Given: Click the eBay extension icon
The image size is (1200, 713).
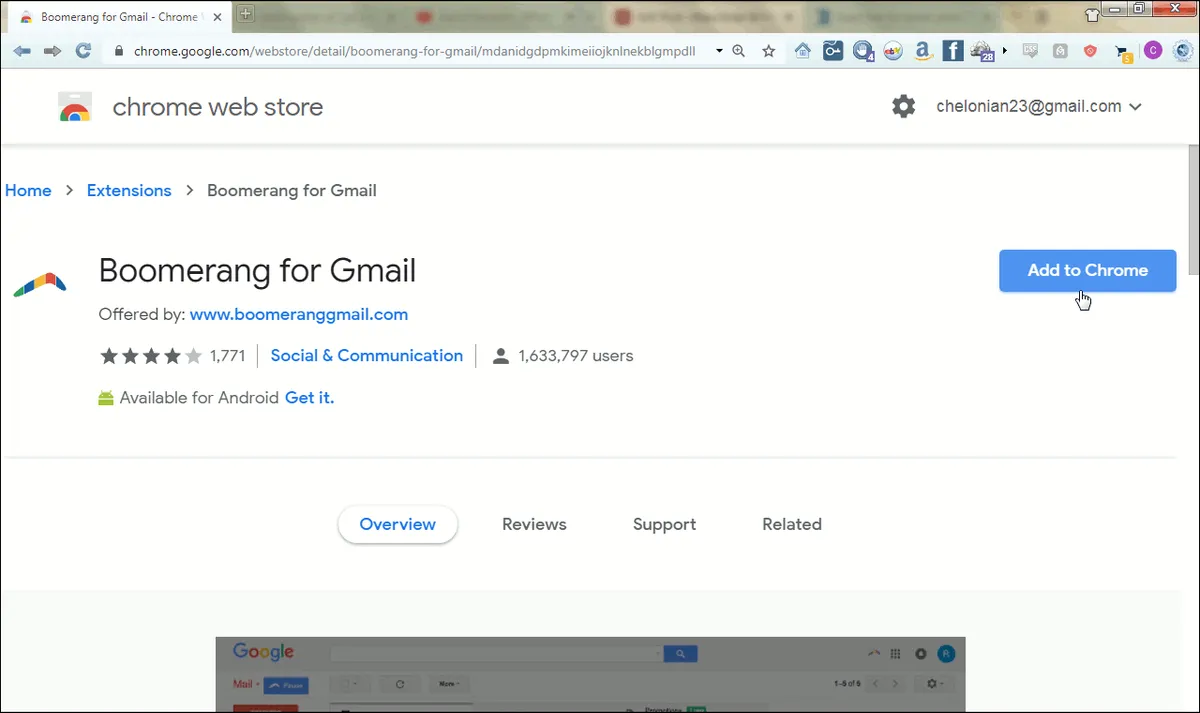Looking at the screenshot, I should [893, 51].
